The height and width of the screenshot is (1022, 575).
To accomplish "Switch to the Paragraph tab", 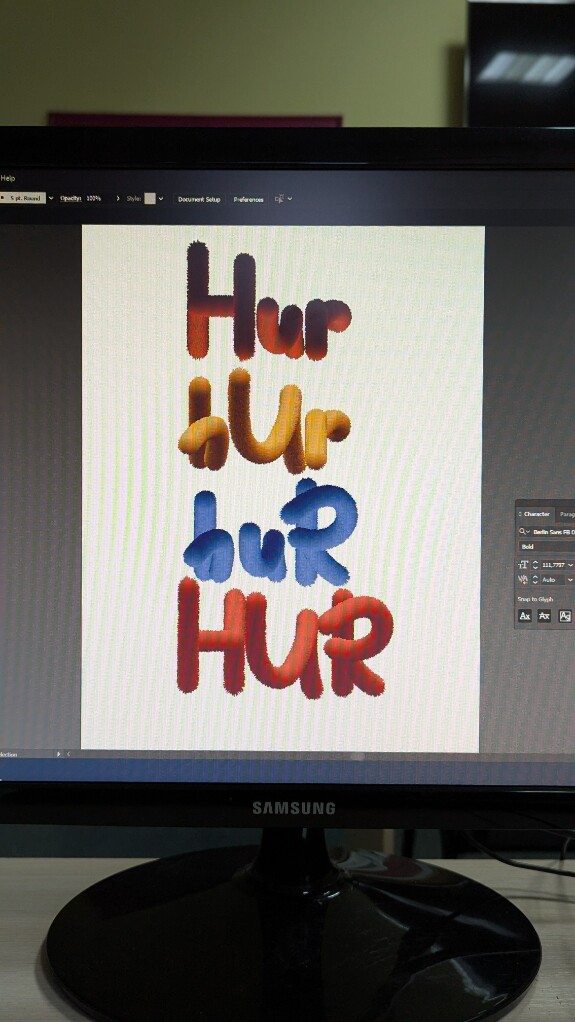I will click(566, 514).
